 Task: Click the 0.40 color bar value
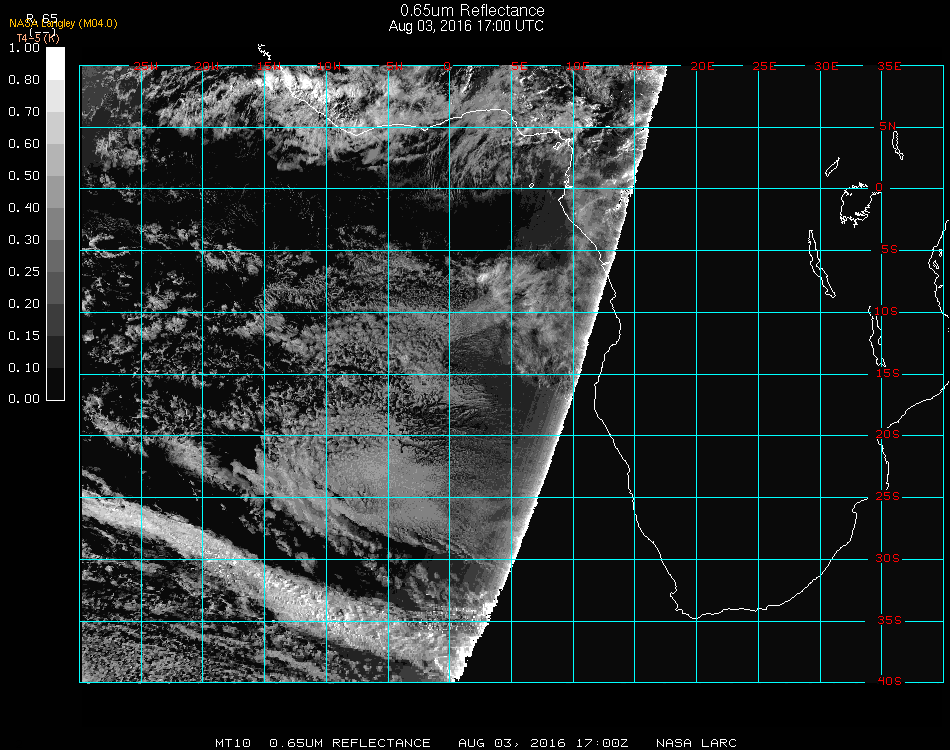pos(24,208)
